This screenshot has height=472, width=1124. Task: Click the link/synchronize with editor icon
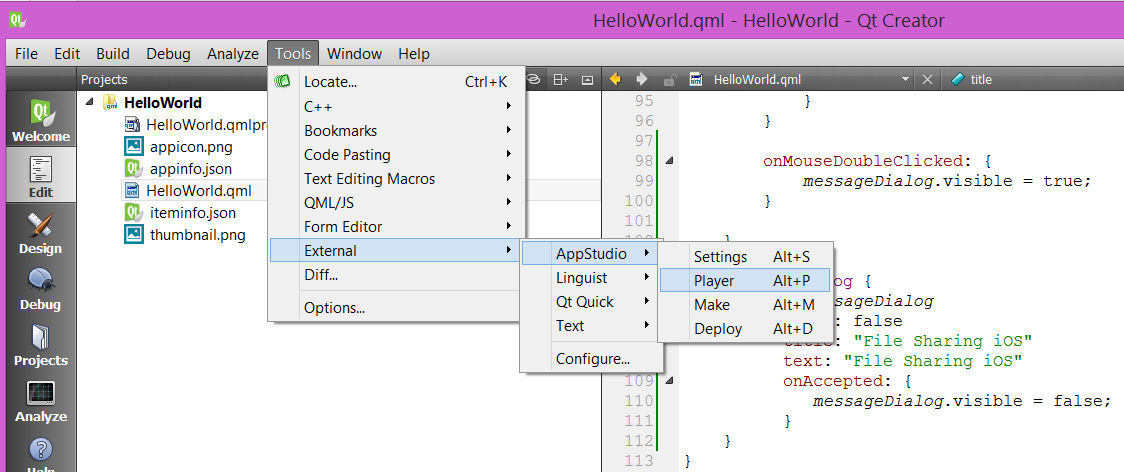(x=534, y=80)
